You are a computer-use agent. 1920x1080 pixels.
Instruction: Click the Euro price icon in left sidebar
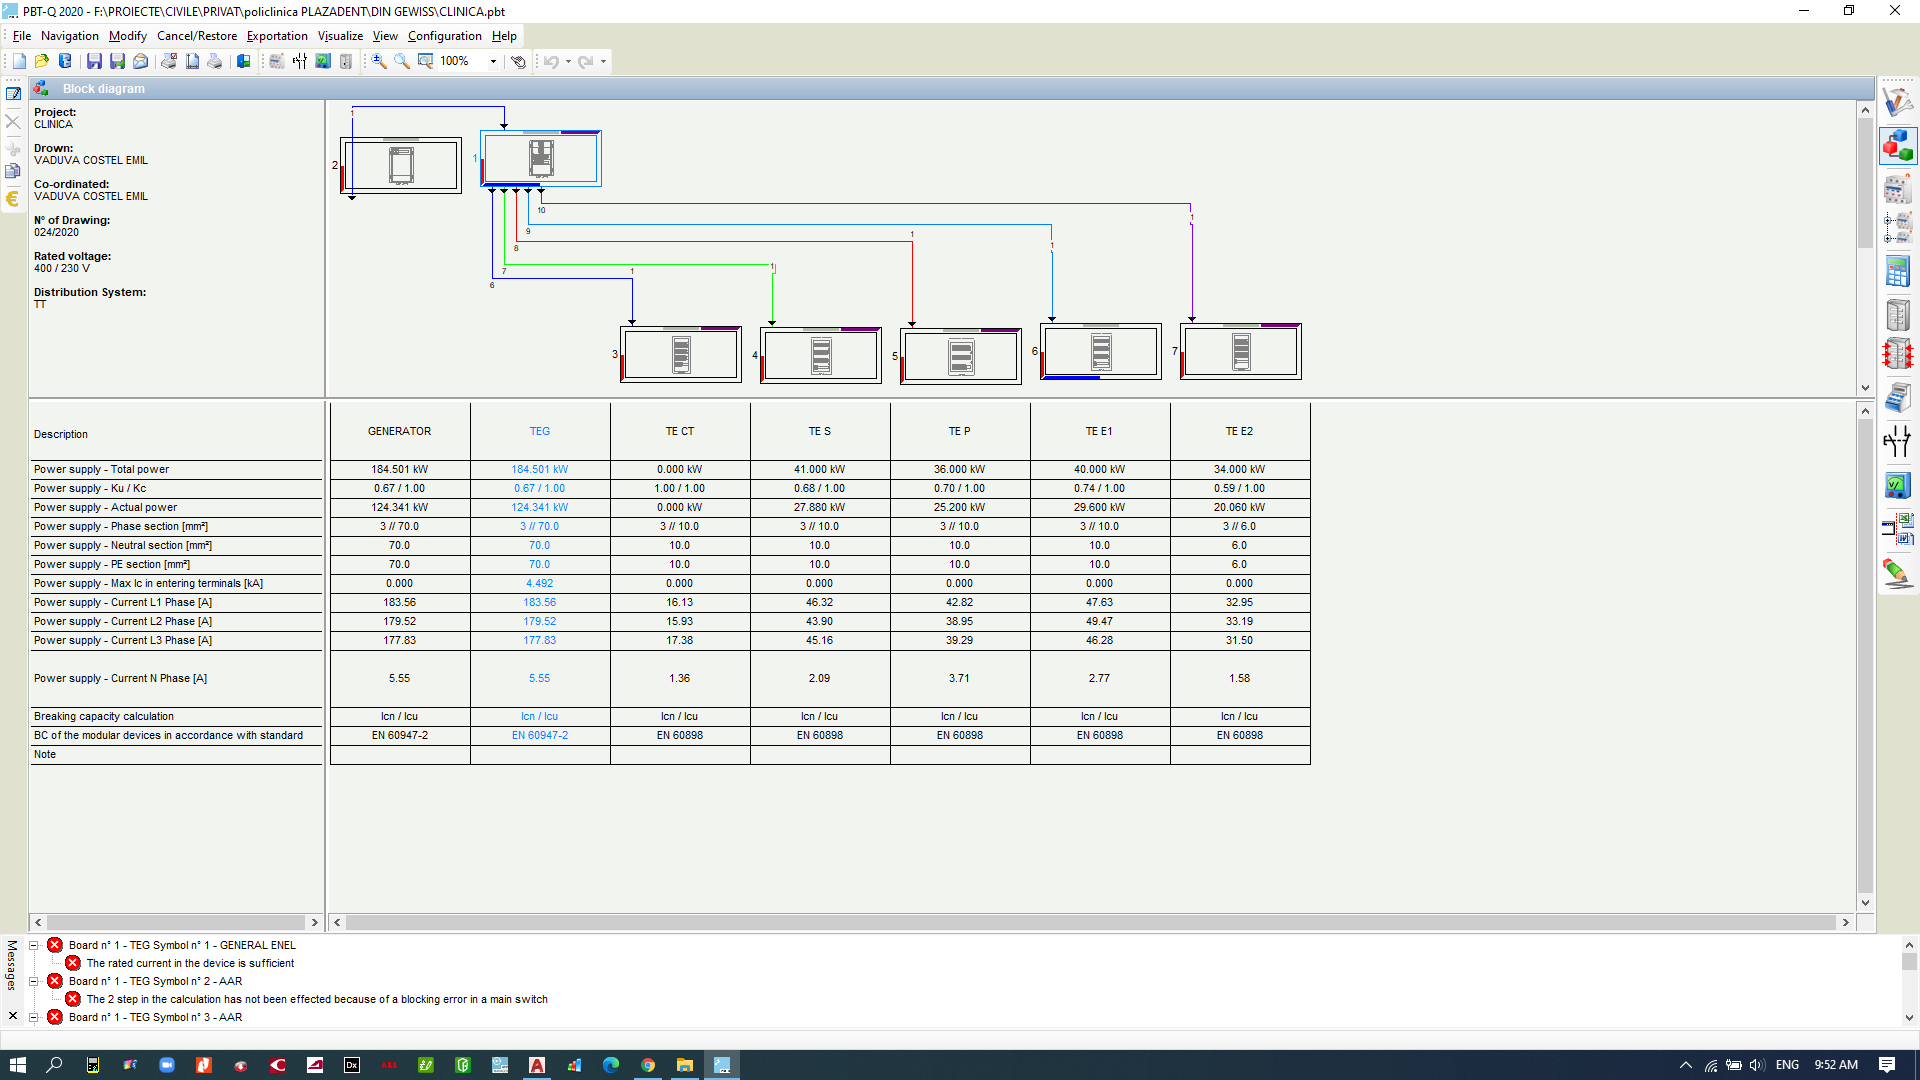[x=13, y=199]
